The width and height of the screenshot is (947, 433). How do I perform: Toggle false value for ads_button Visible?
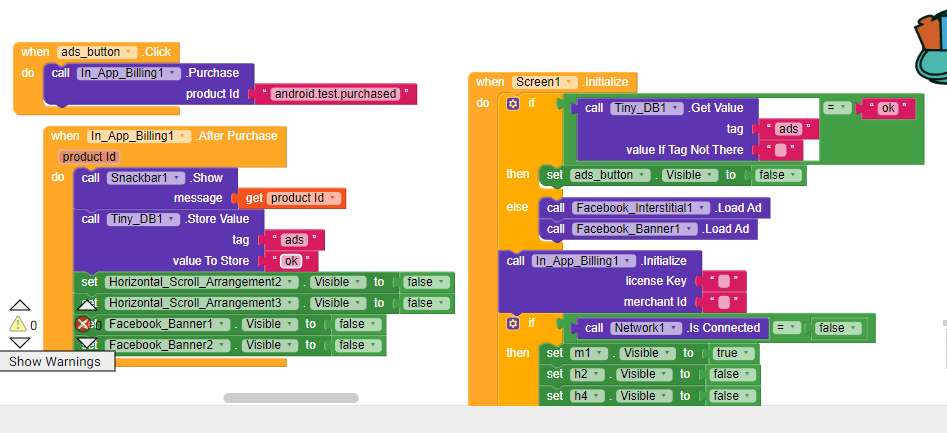(x=778, y=175)
